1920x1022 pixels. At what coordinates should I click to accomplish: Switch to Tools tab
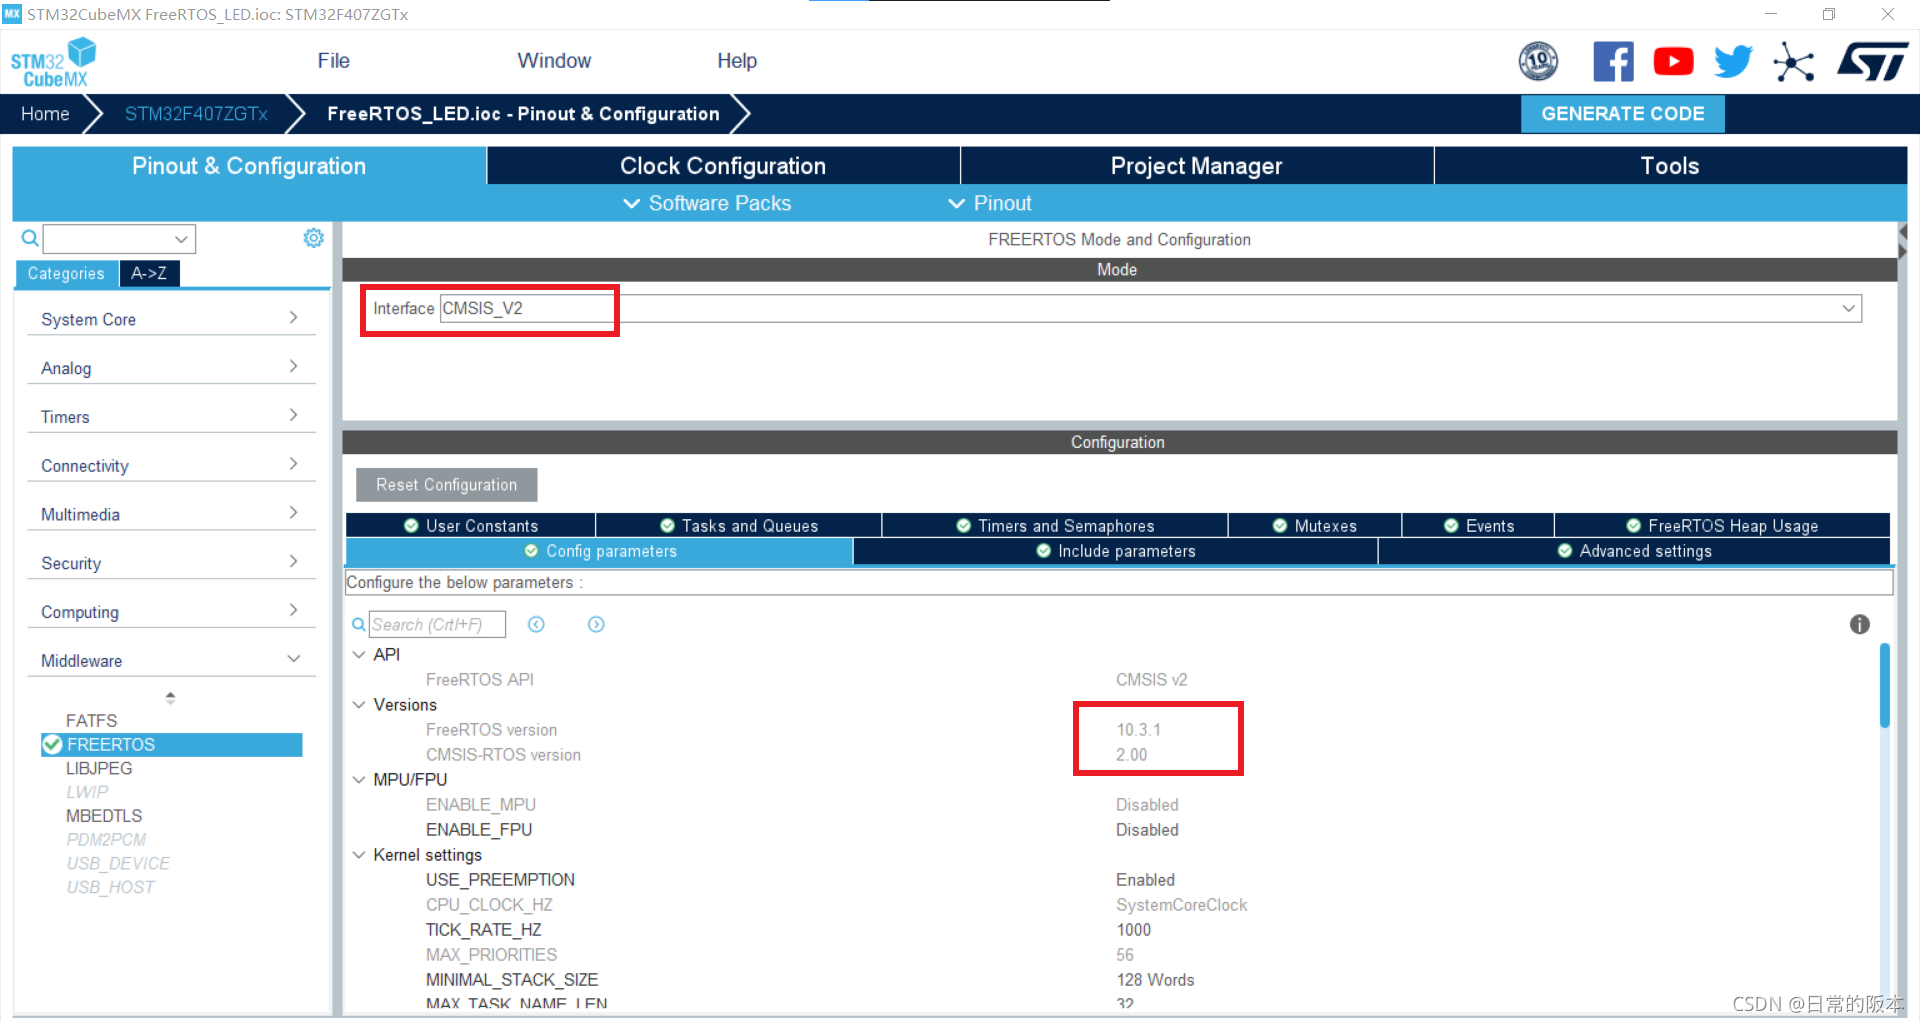click(1670, 166)
